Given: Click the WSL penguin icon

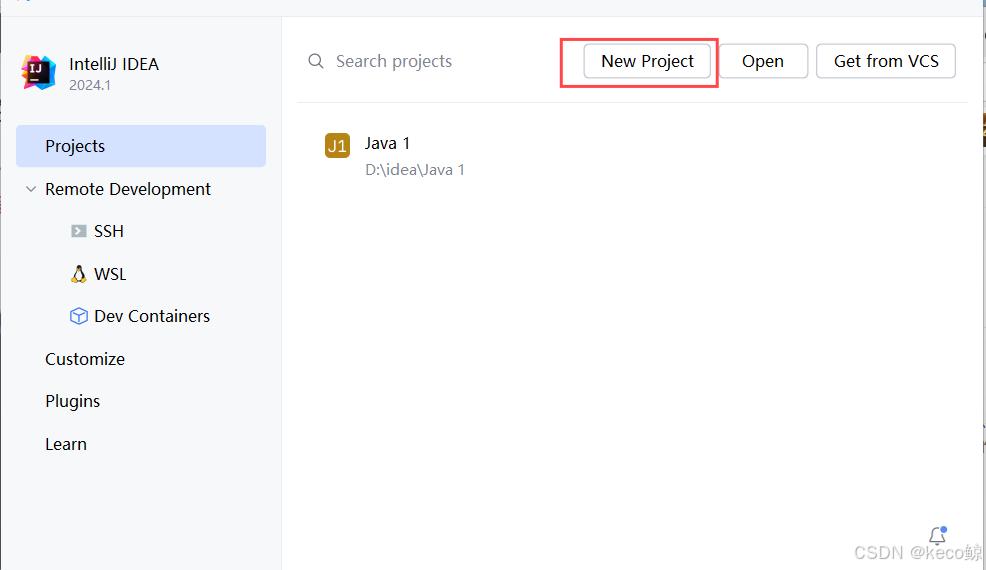Looking at the screenshot, I should click(79, 274).
